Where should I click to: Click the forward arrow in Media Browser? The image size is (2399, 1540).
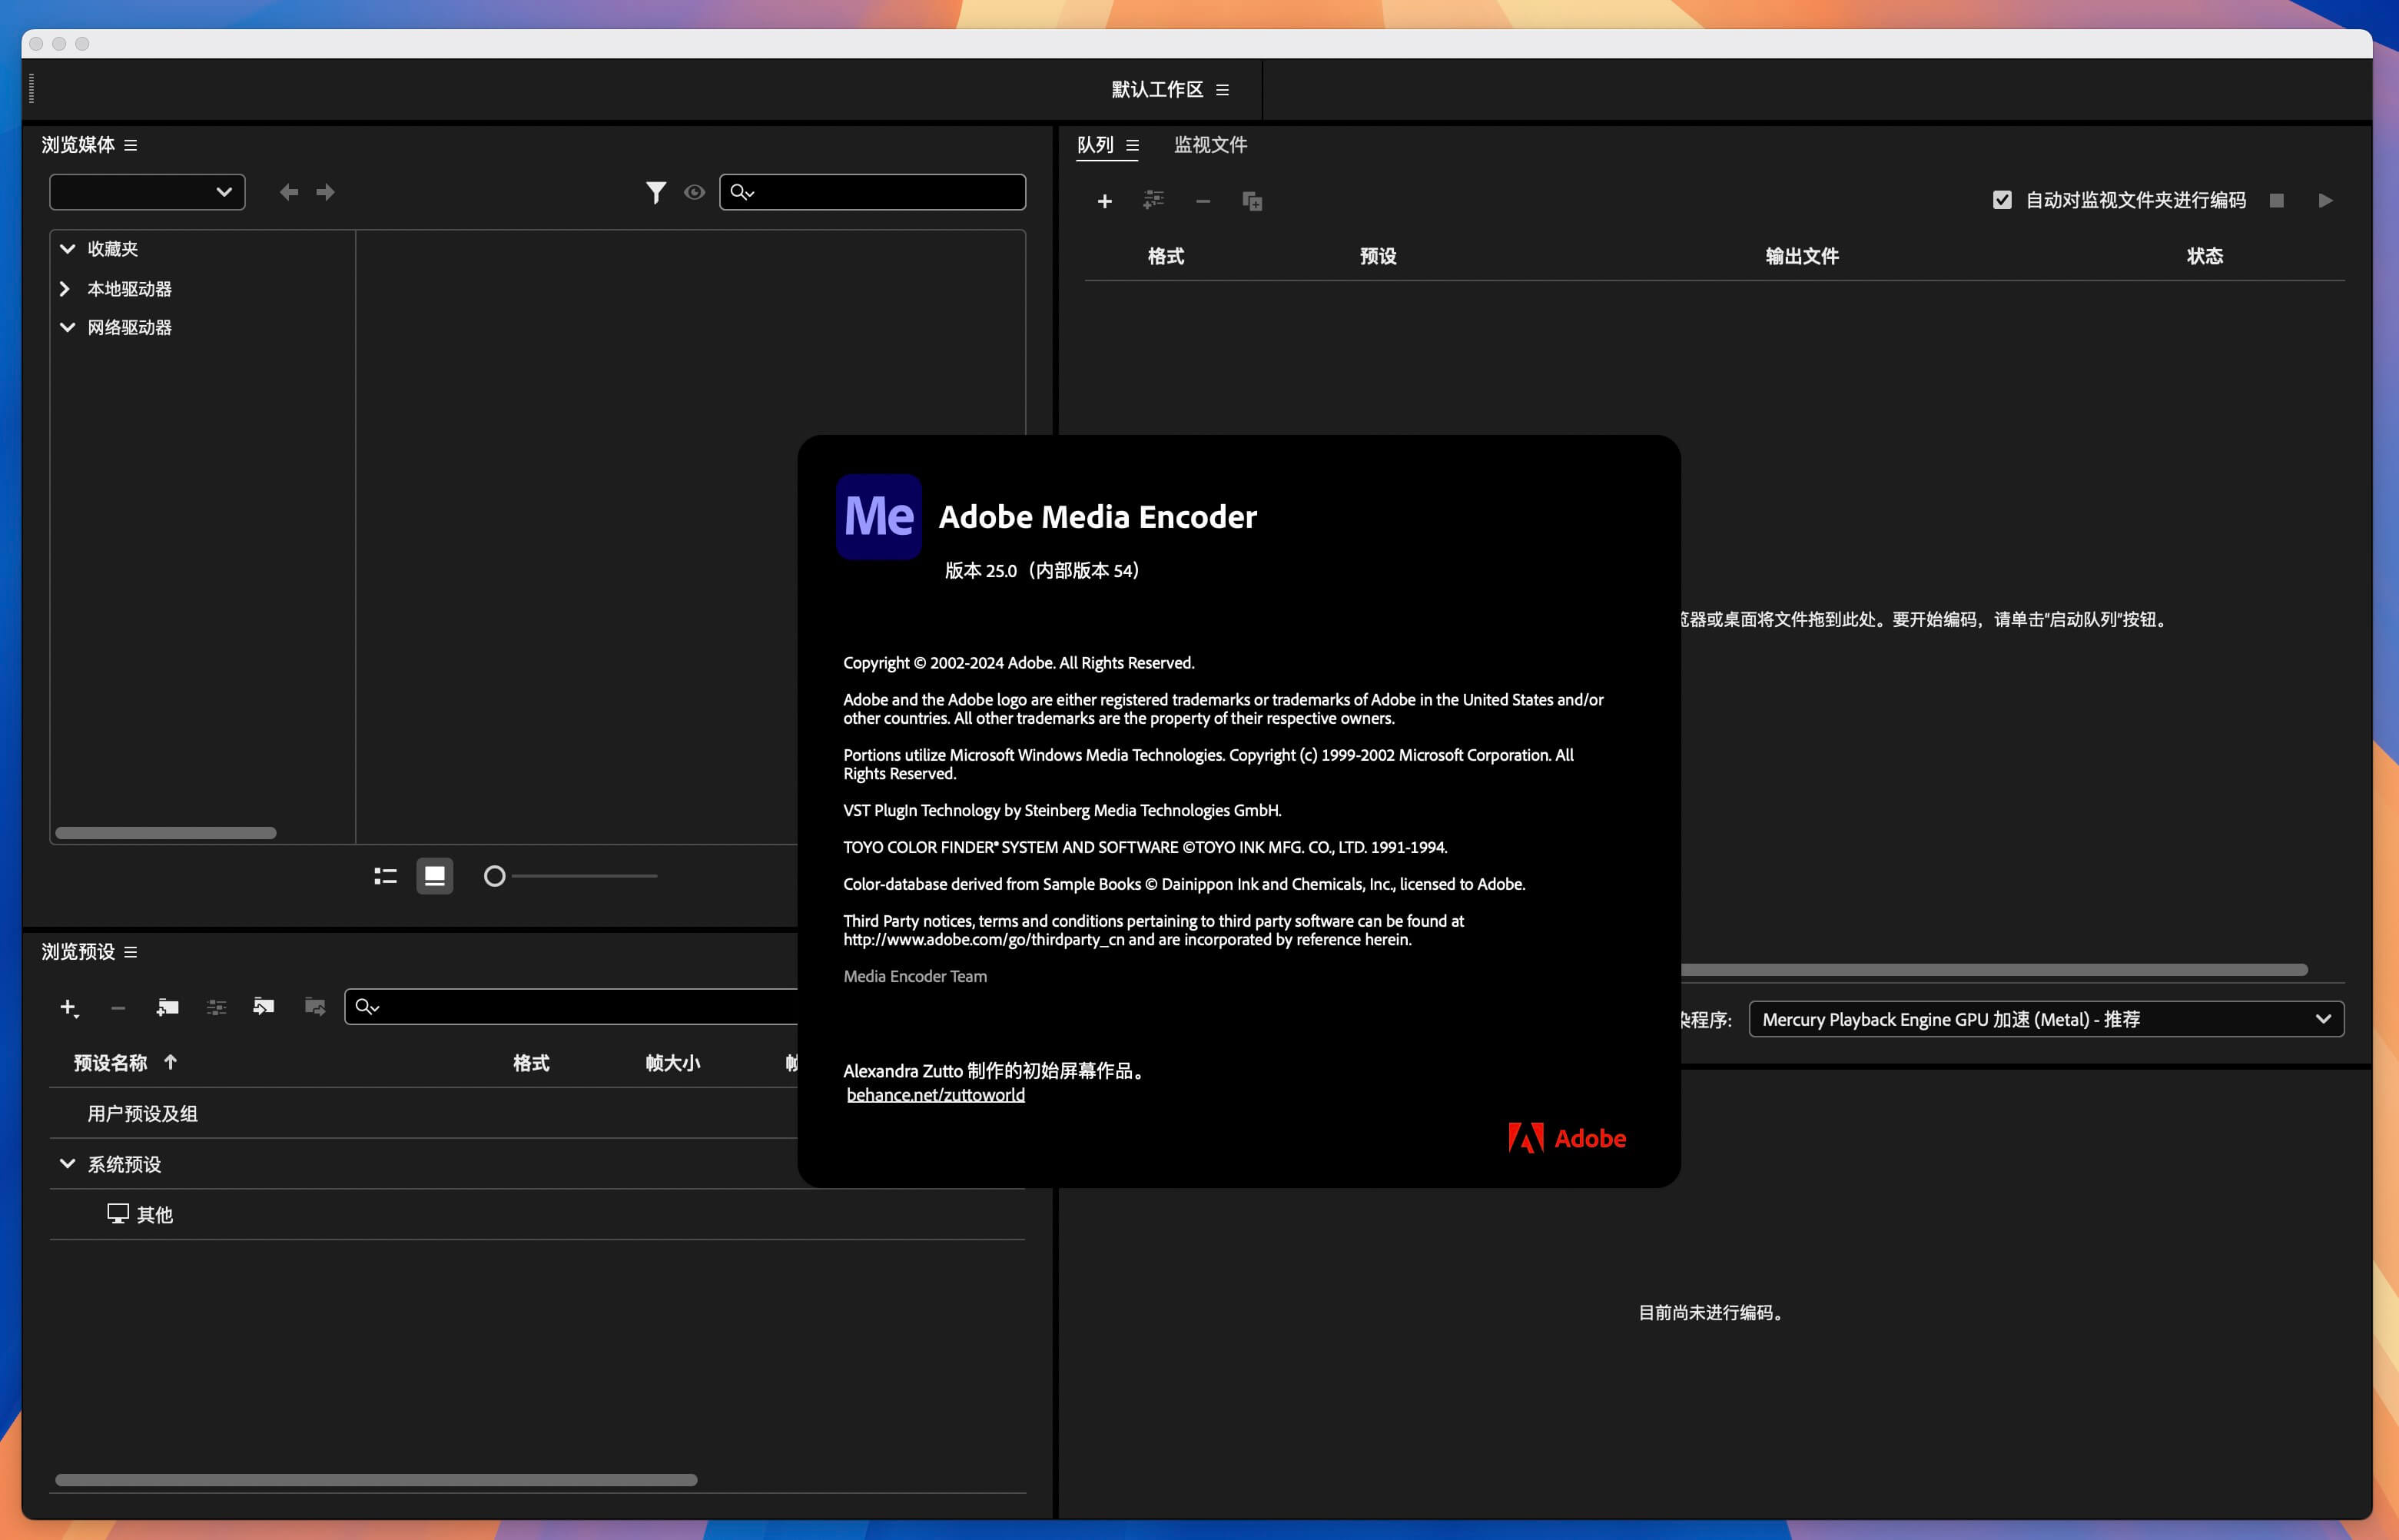(326, 192)
